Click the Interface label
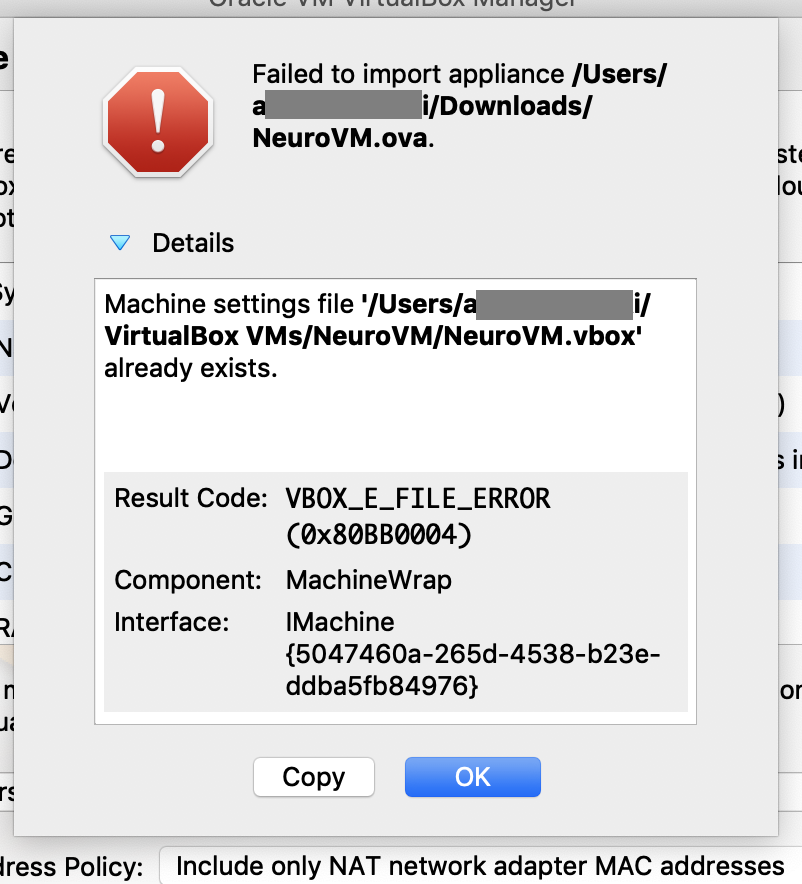This screenshot has height=884, width=802. coord(172,622)
